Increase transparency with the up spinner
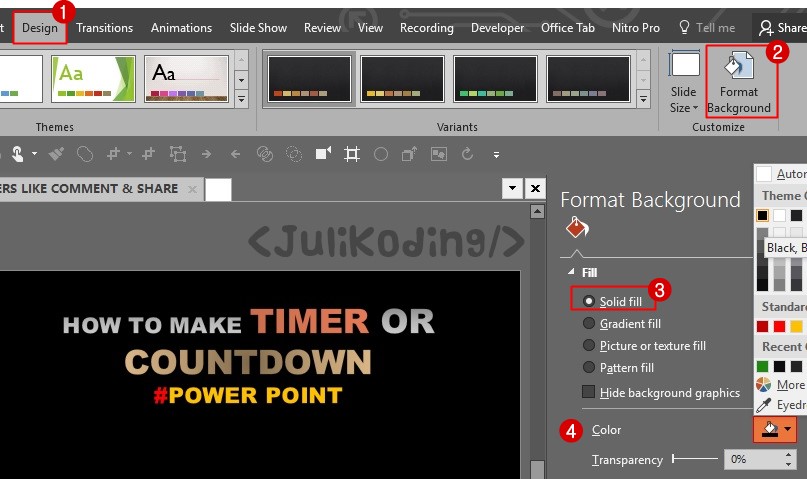The width and height of the screenshot is (807, 479). tap(788, 454)
